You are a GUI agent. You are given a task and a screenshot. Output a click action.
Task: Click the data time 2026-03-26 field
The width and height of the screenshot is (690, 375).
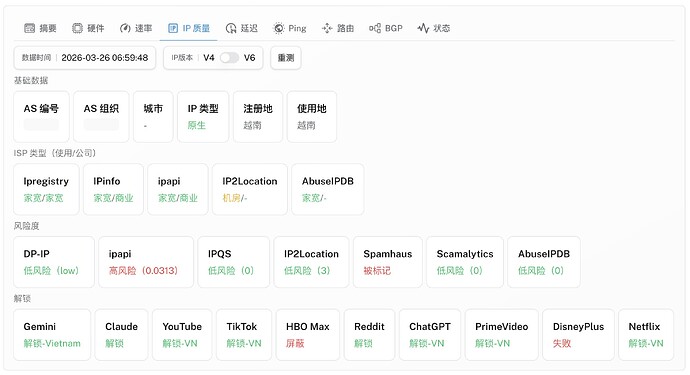[x=84, y=58]
